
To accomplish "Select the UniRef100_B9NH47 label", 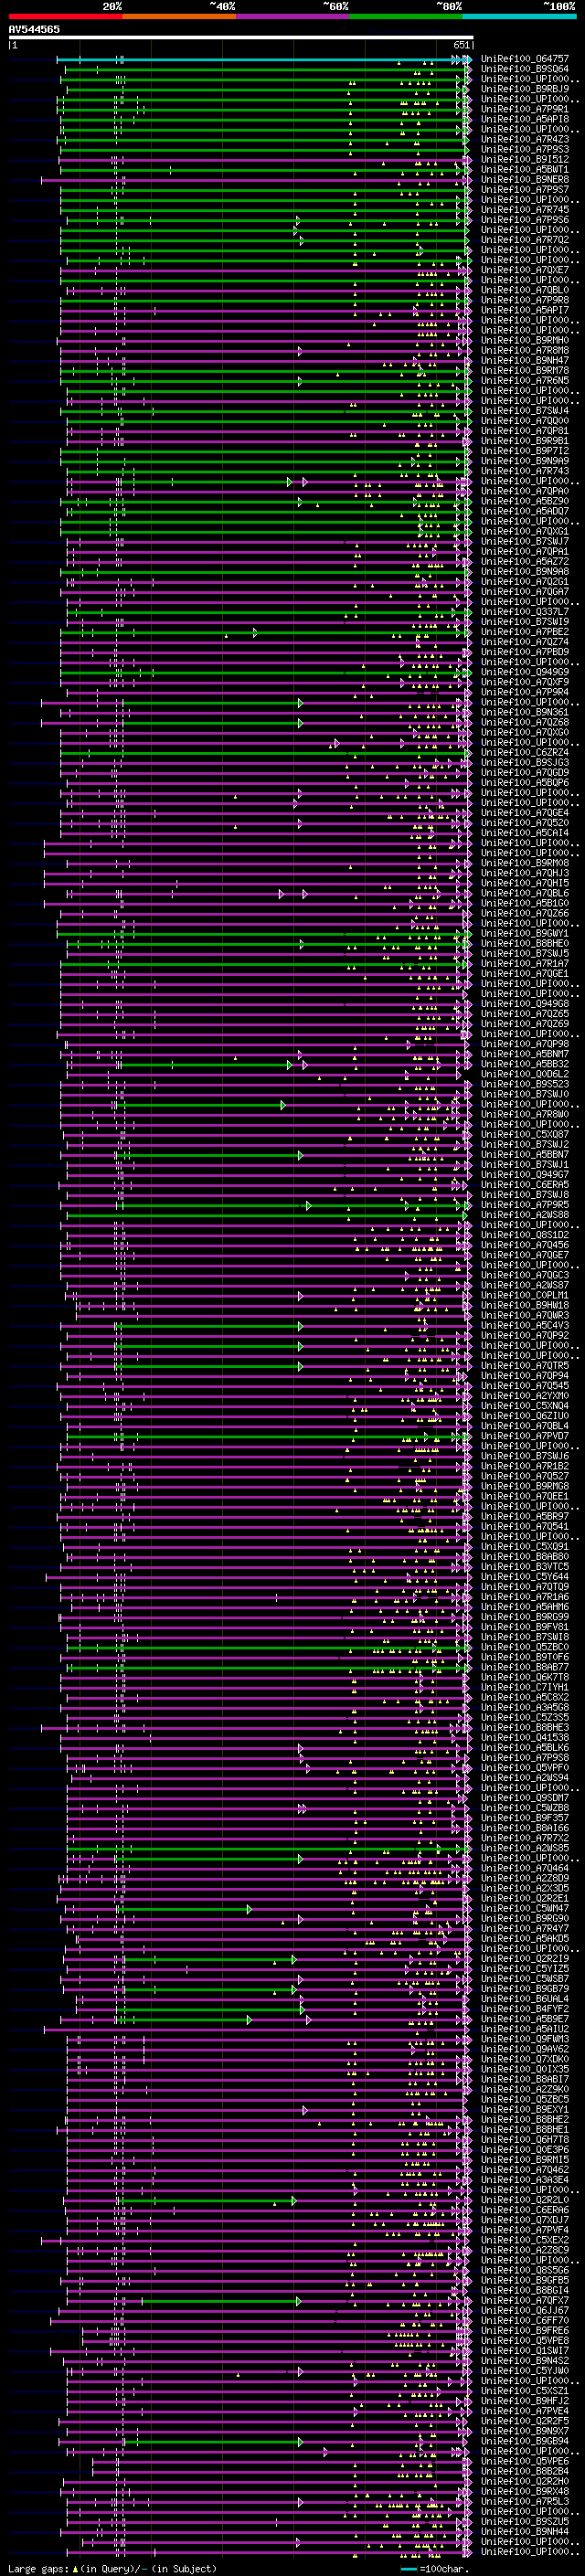I will point(524,360).
